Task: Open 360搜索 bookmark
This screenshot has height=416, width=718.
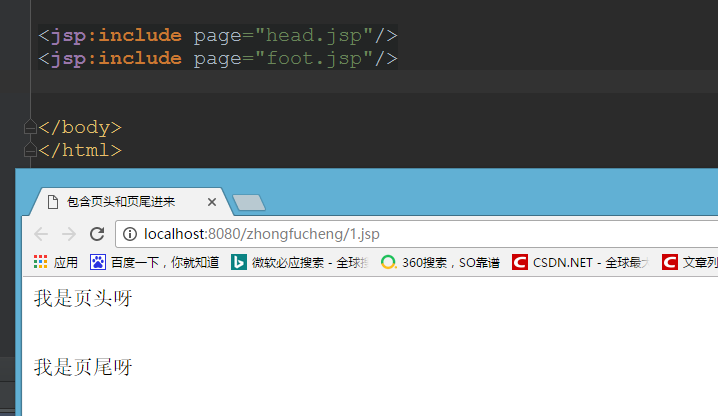Action: click(x=440, y=263)
